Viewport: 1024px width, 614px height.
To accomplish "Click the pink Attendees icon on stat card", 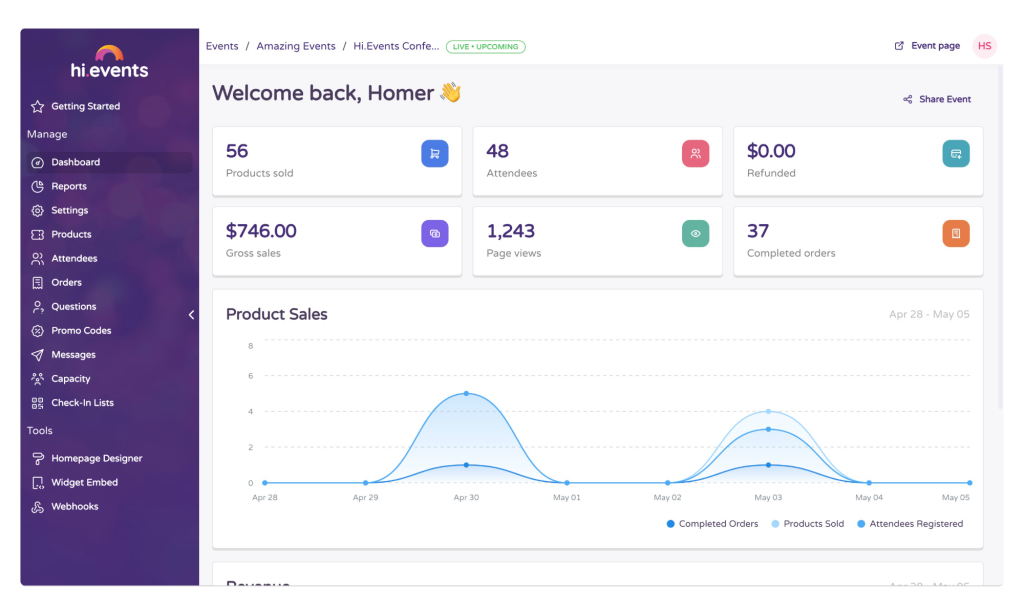I will coord(695,153).
